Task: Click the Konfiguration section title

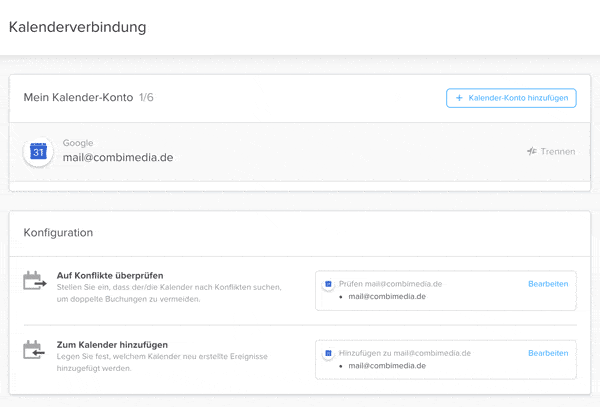Action: tap(58, 233)
